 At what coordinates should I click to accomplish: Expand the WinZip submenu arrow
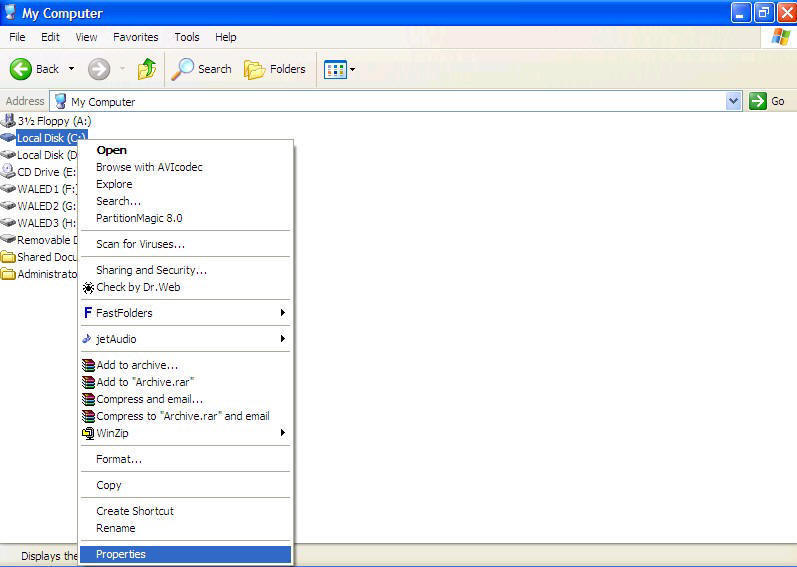pos(283,433)
